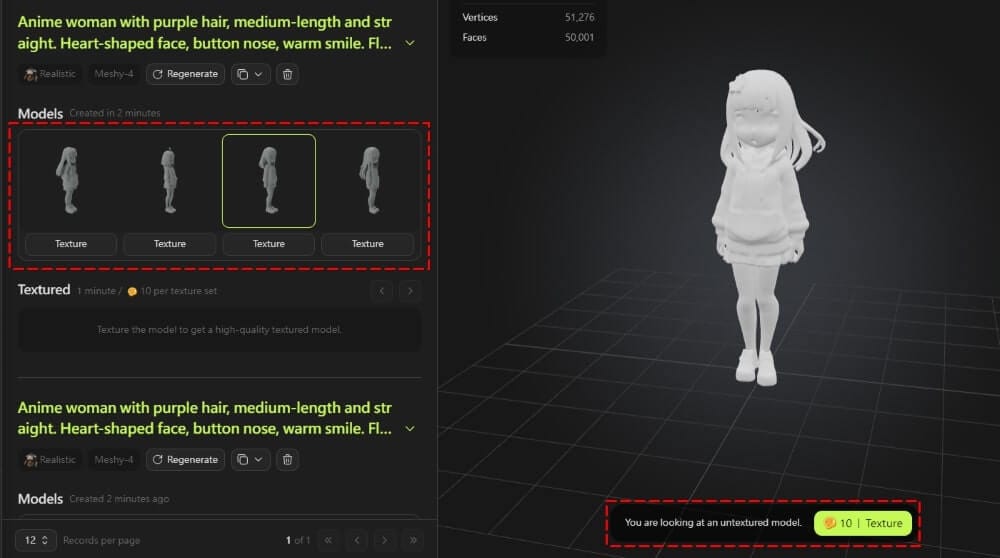Click 'Texture the model to get a high-quality' hint
The image size is (1000, 558).
click(x=219, y=330)
